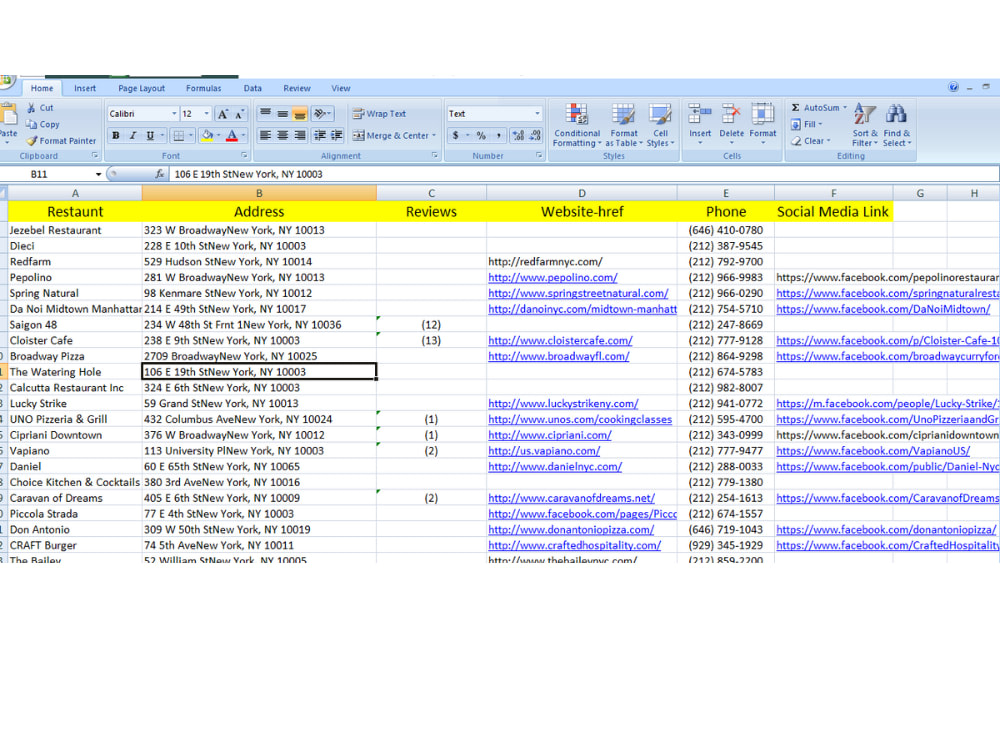The width and height of the screenshot is (1000, 750).
Task: Click the Excel Help question icon
Action: [x=953, y=87]
